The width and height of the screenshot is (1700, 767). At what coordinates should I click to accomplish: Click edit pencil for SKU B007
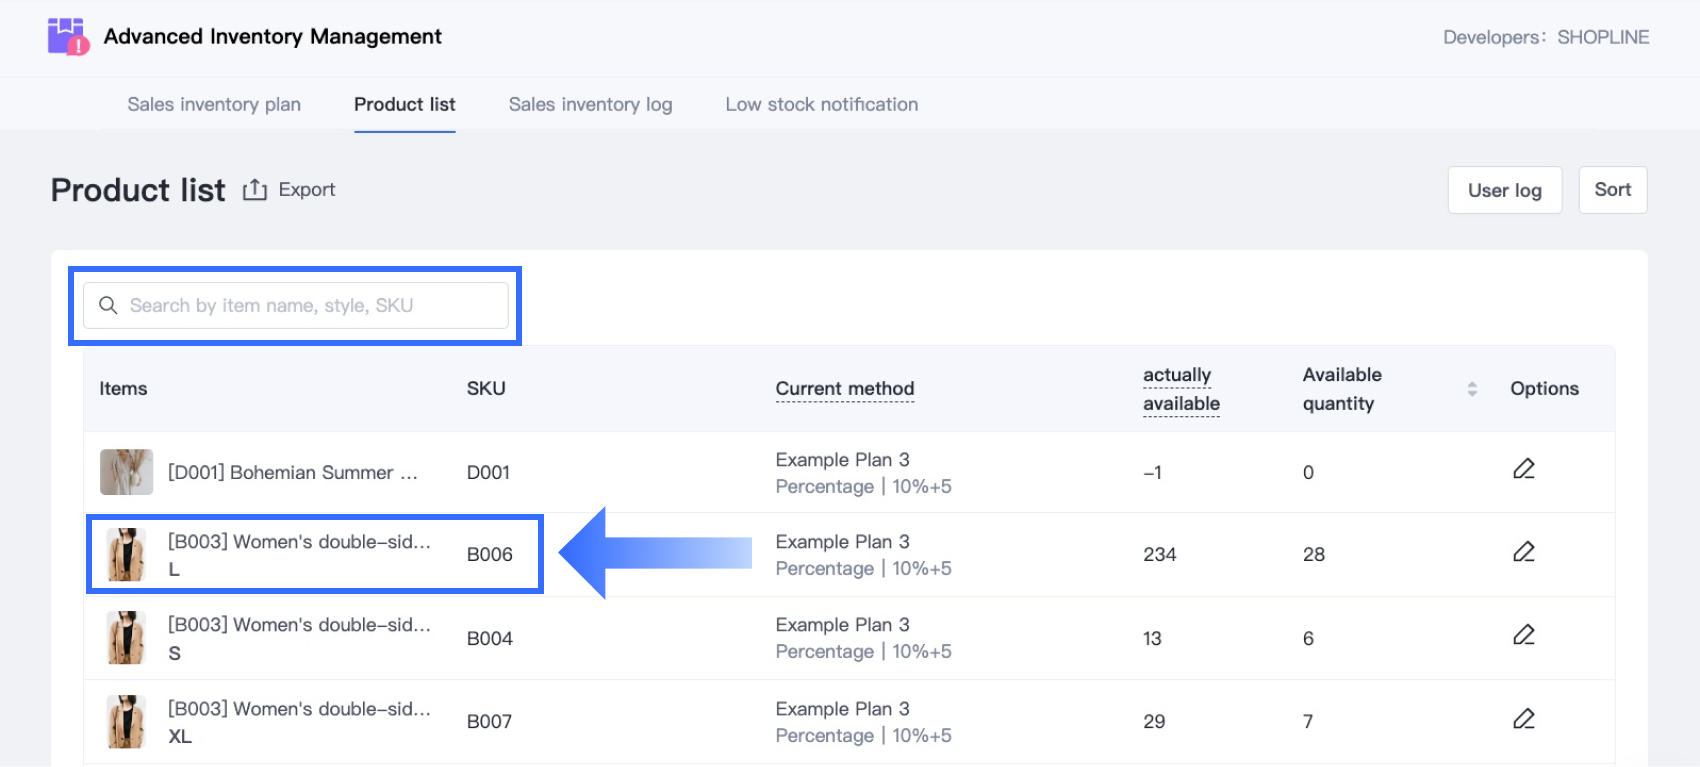[x=1523, y=719]
